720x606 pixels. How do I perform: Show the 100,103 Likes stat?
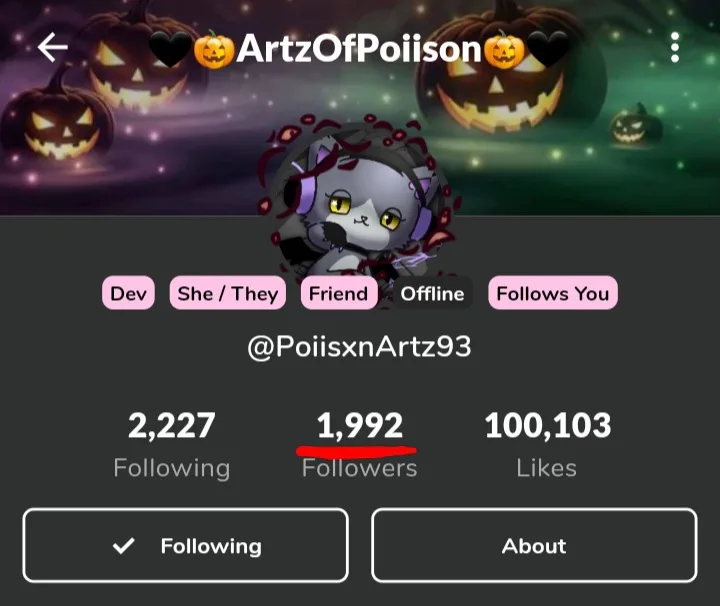[x=547, y=443]
